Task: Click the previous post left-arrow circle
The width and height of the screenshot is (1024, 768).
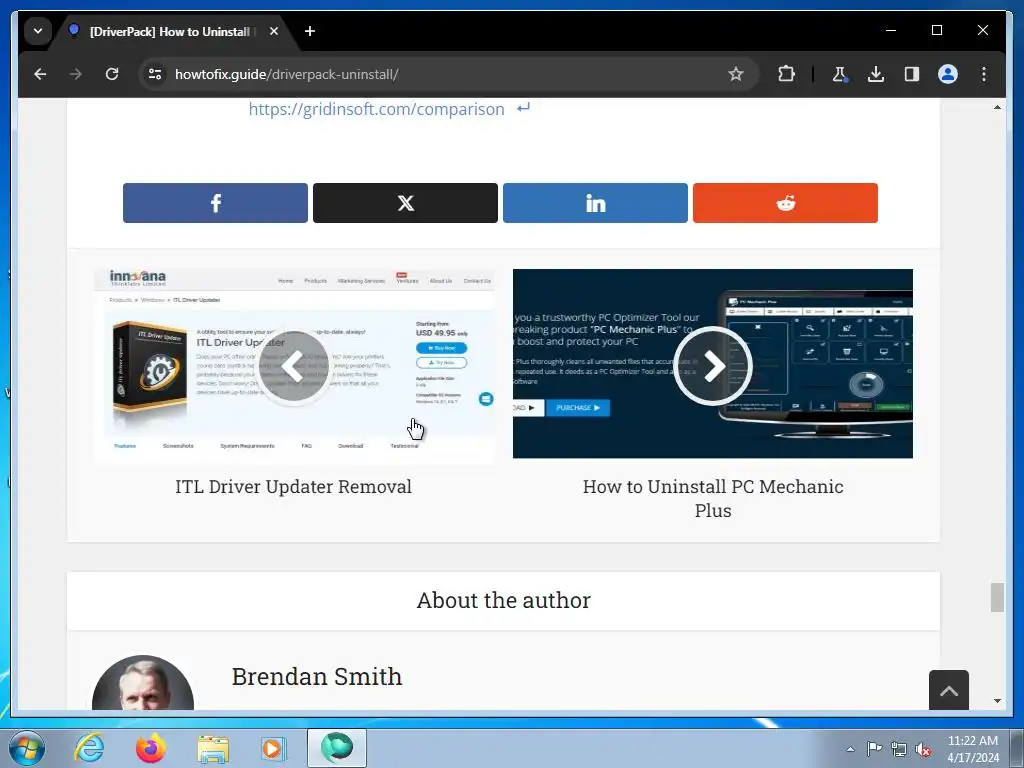Action: [x=294, y=366]
